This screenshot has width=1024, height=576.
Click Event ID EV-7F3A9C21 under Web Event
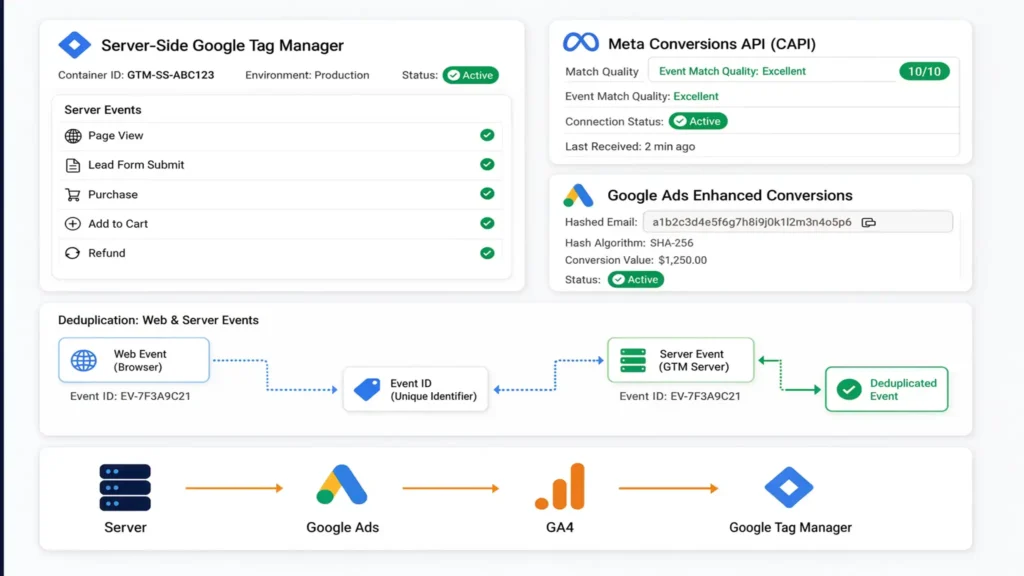click(x=130, y=396)
